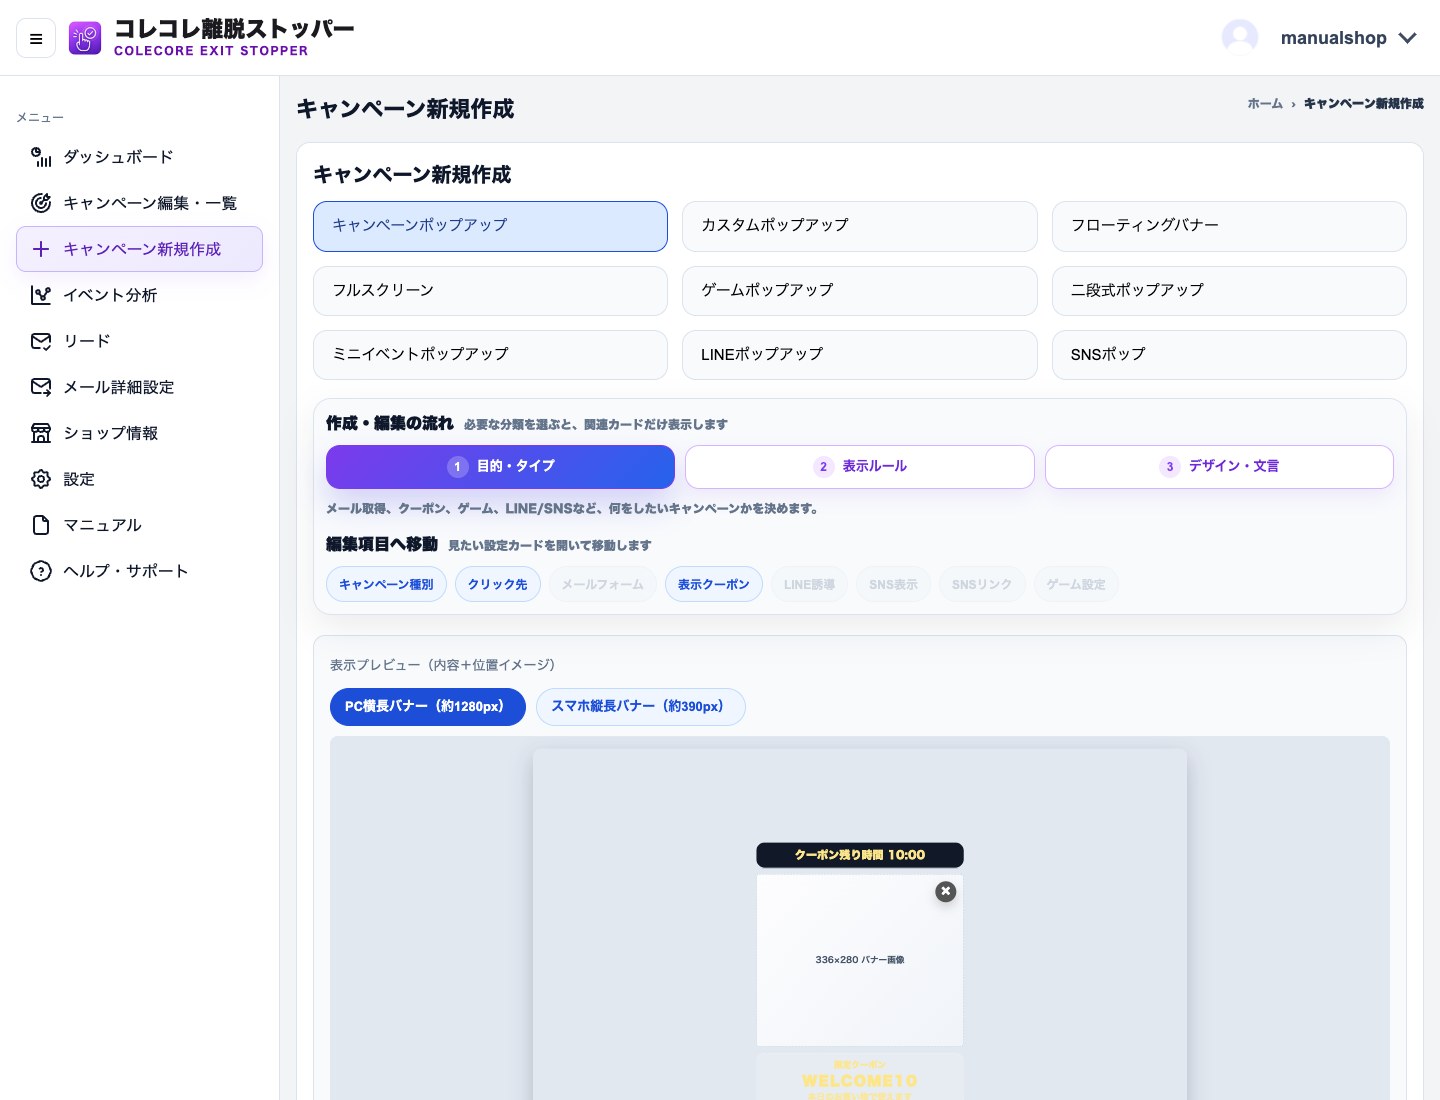Click the Colecore Exit Stopper logo icon
Screen dimensions: 1440x1100
point(85,38)
